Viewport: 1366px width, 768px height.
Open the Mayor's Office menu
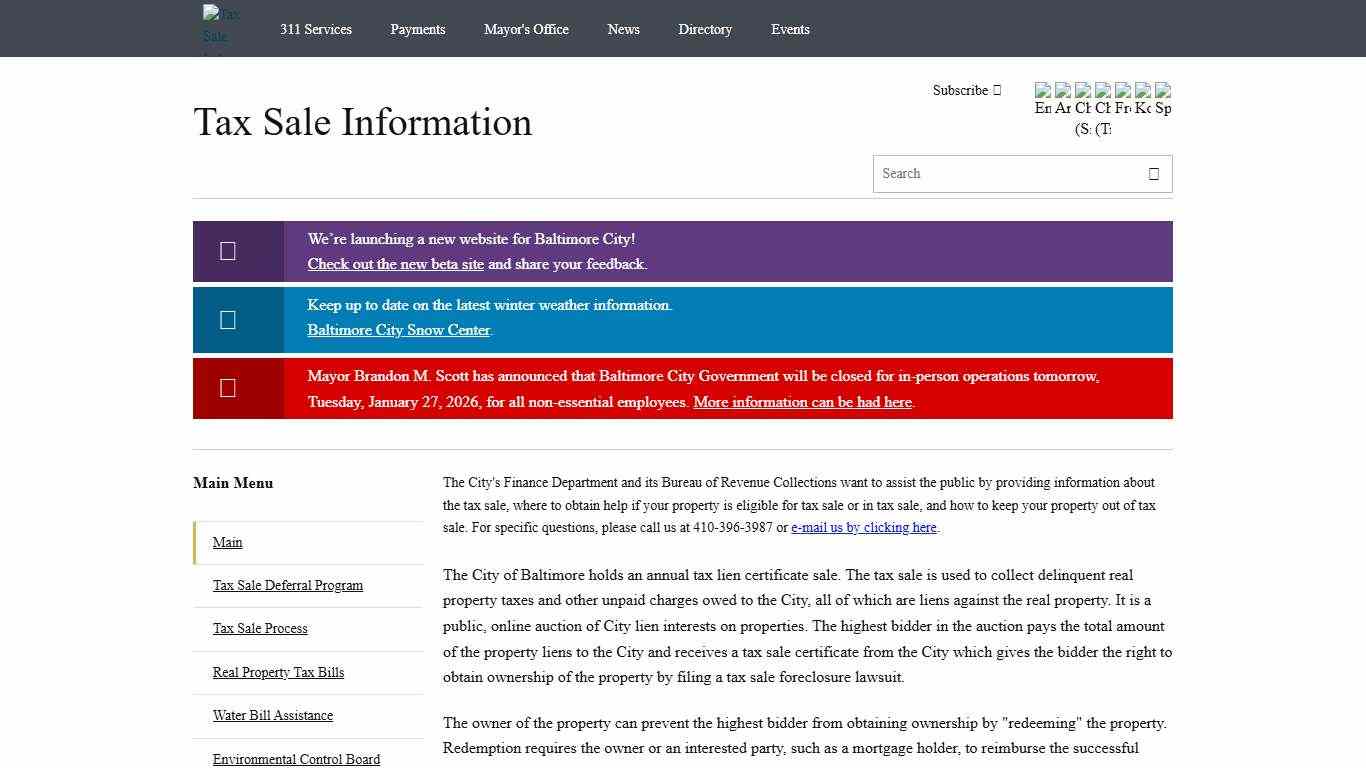[x=526, y=29]
